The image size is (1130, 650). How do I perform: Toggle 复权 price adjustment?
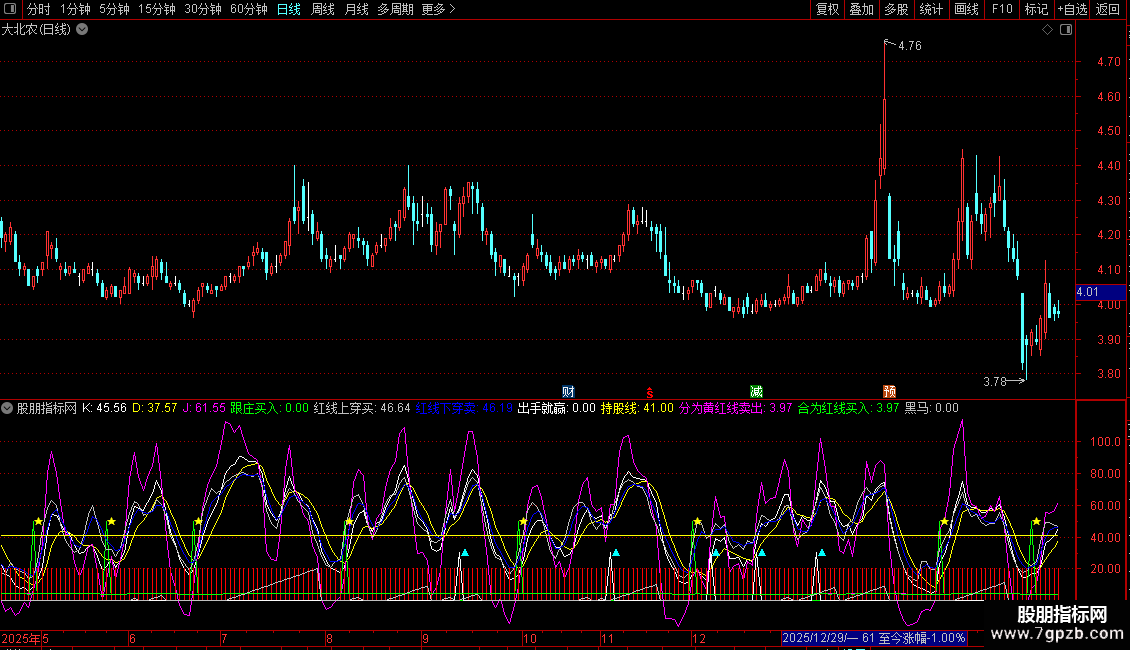[x=827, y=10]
